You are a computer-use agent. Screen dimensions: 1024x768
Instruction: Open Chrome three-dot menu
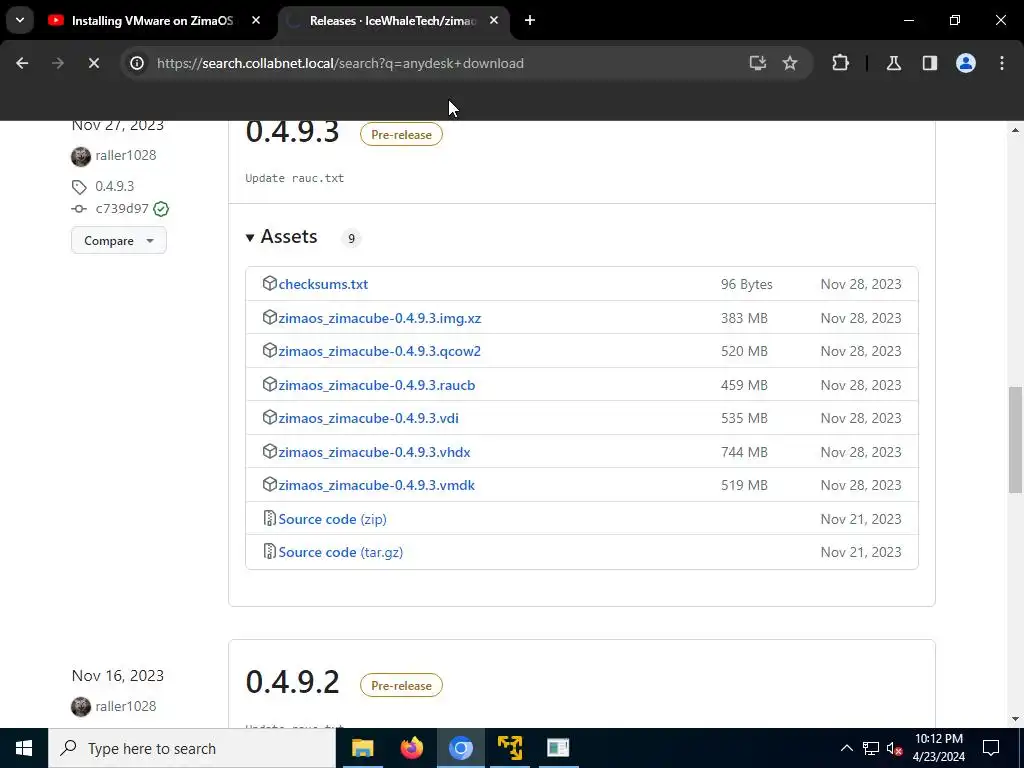point(1002,63)
